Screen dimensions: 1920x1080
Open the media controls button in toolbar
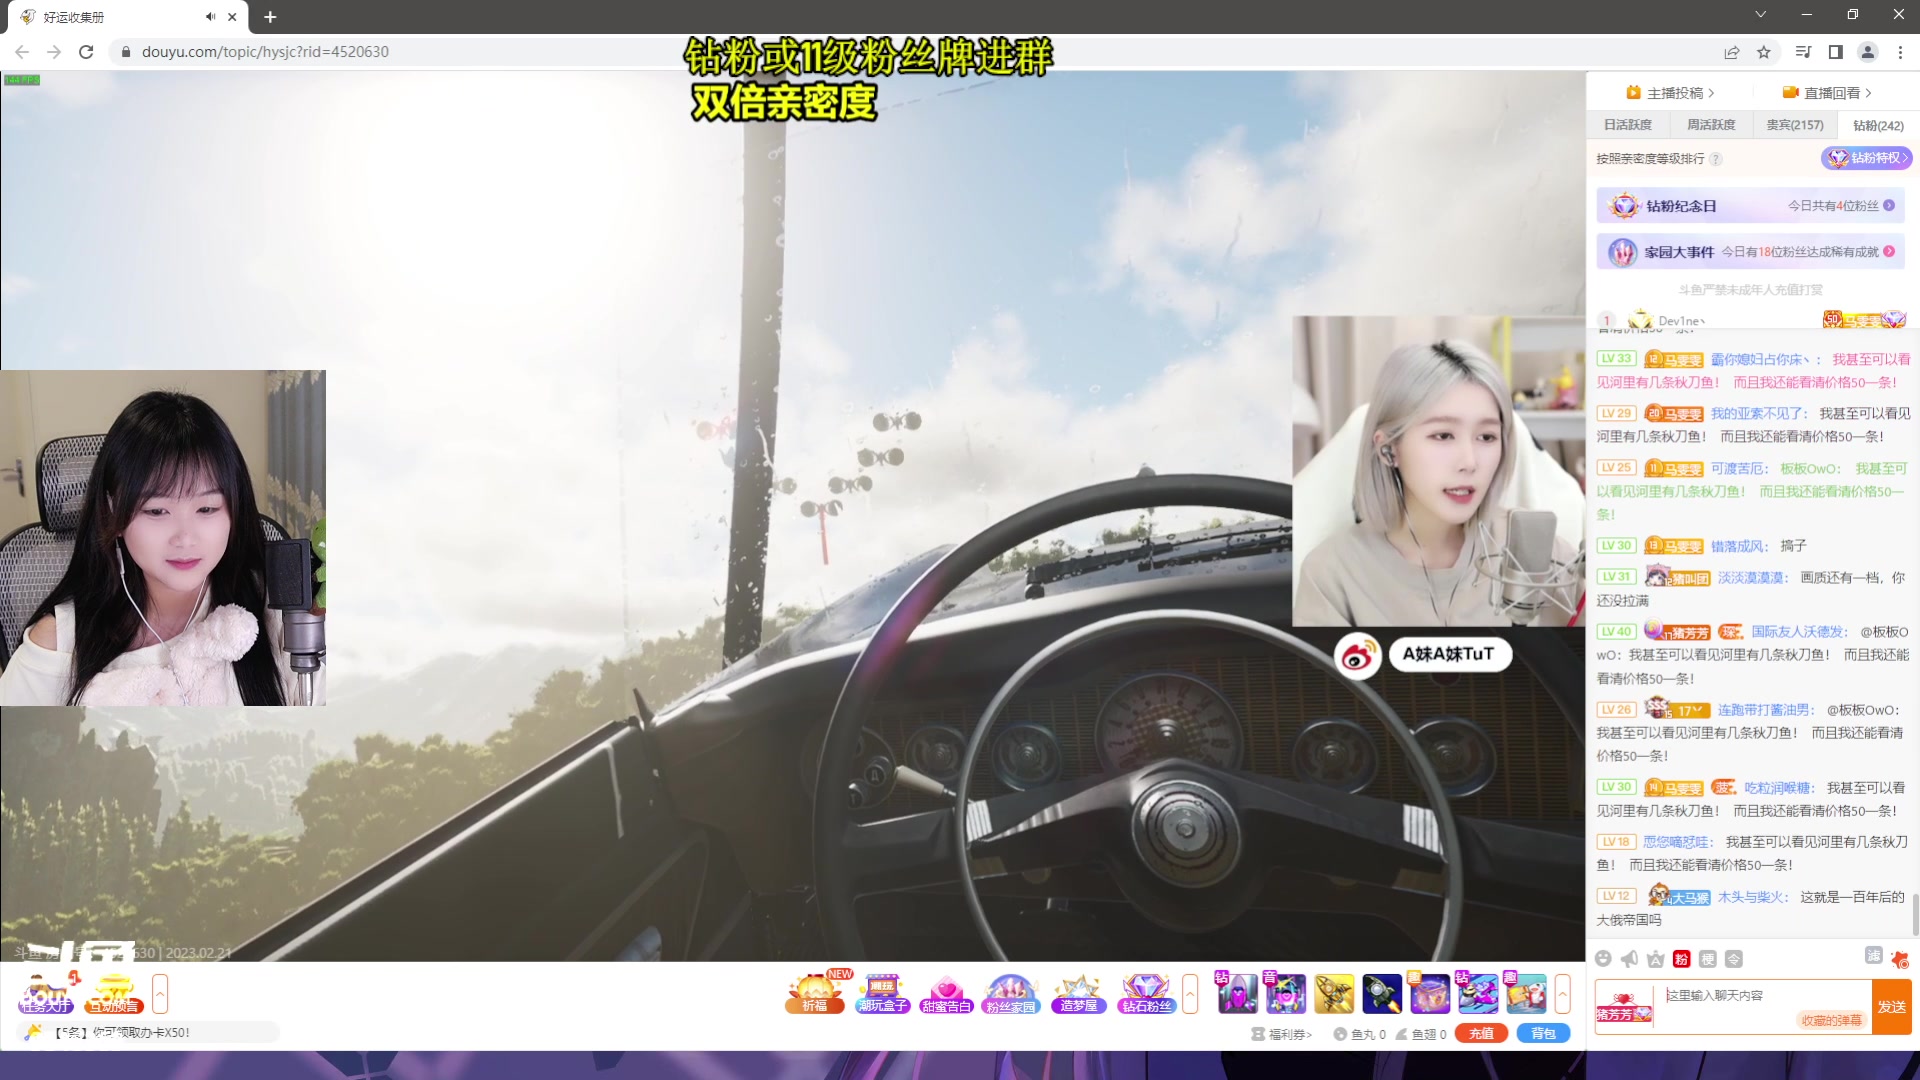[x=1803, y=52]
